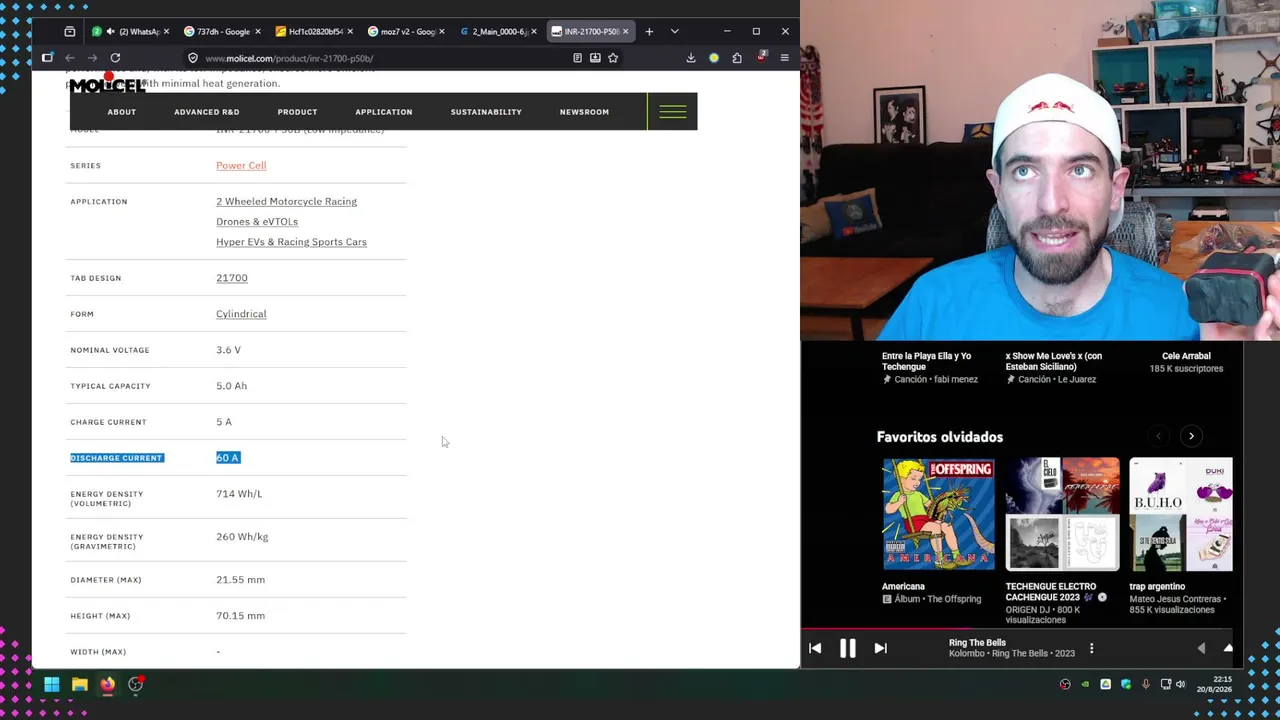Click the Firefox taskbar icon
1280x720 pixels.
(107, 684)
